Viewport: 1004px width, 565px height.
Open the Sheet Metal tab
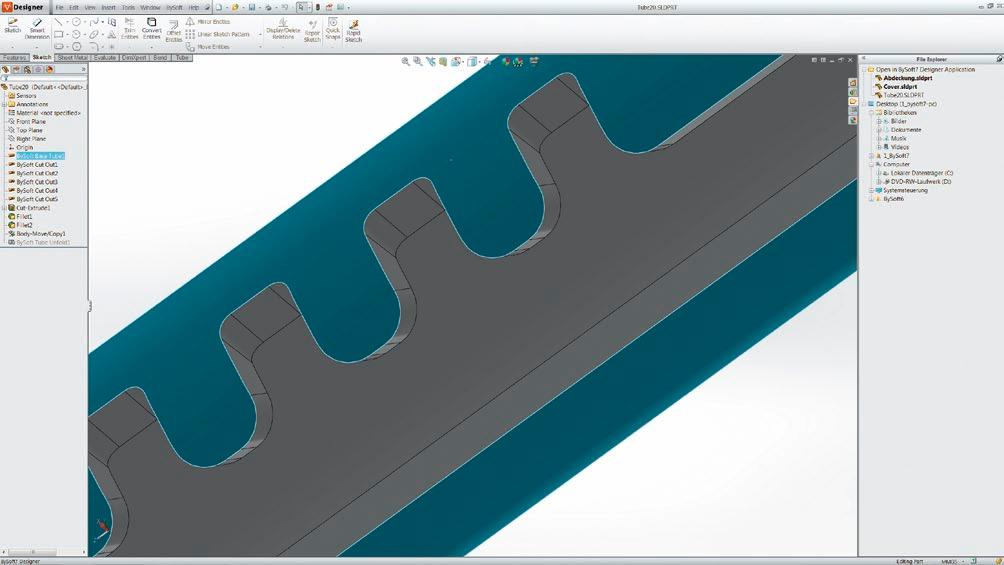pos(72,58)
